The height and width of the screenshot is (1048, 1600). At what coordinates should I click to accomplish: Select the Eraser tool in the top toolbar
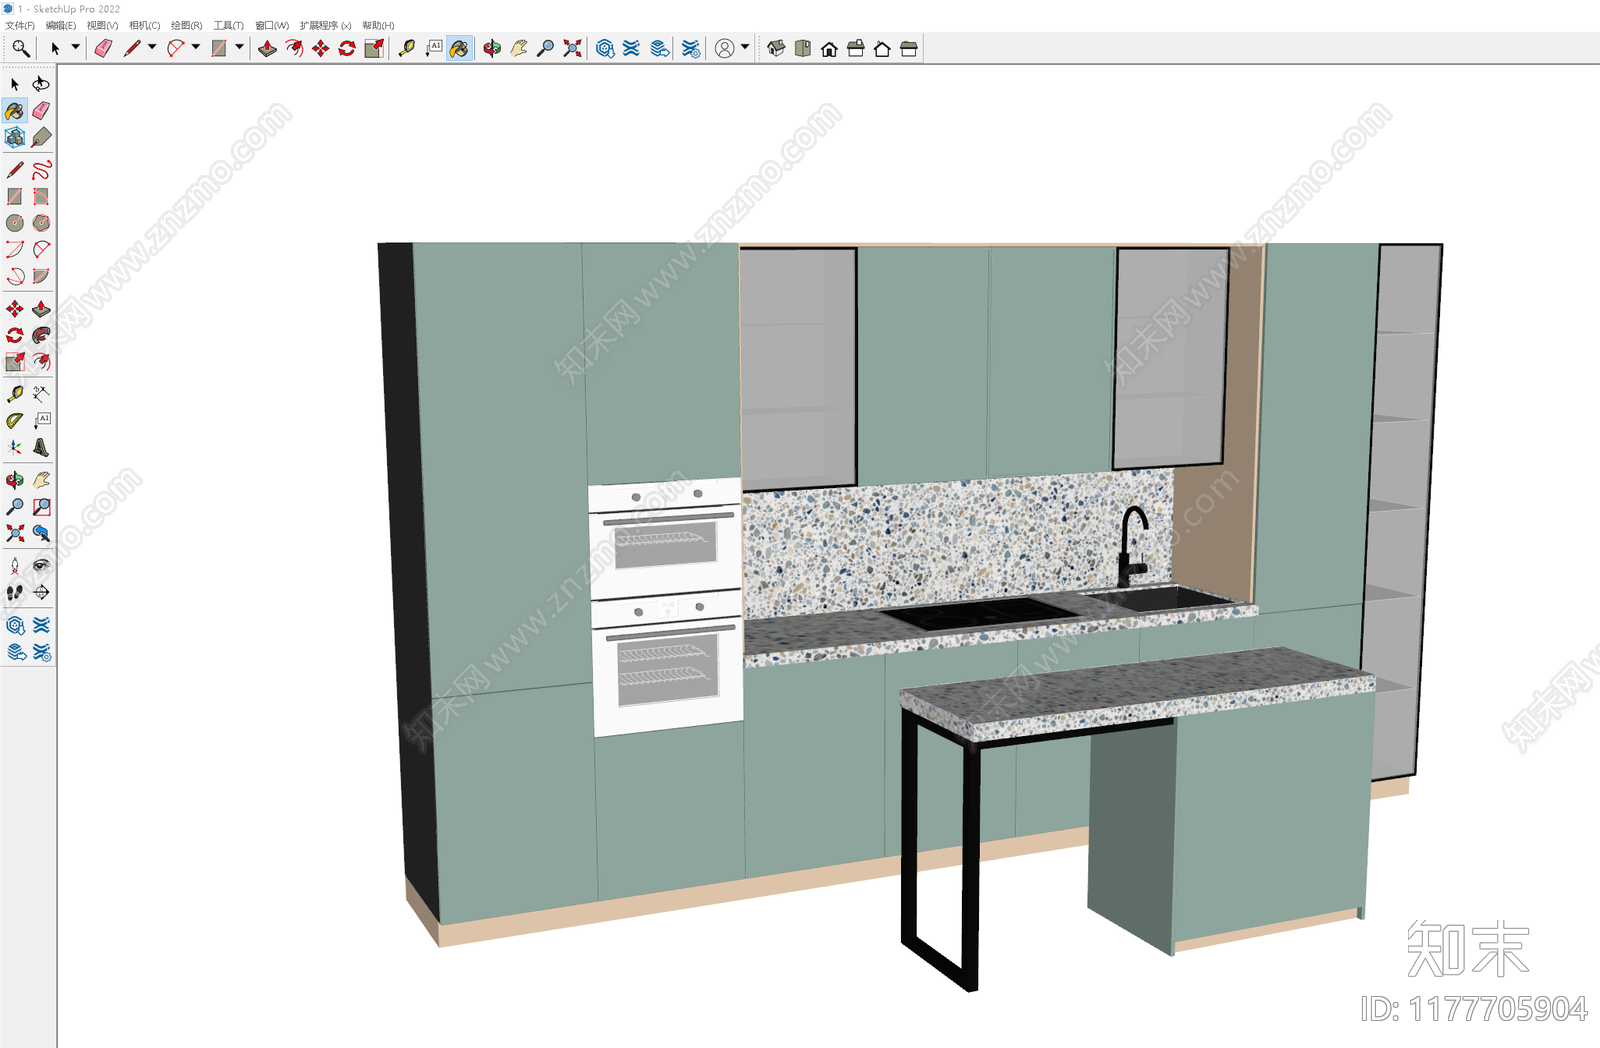tap(103, 48)
